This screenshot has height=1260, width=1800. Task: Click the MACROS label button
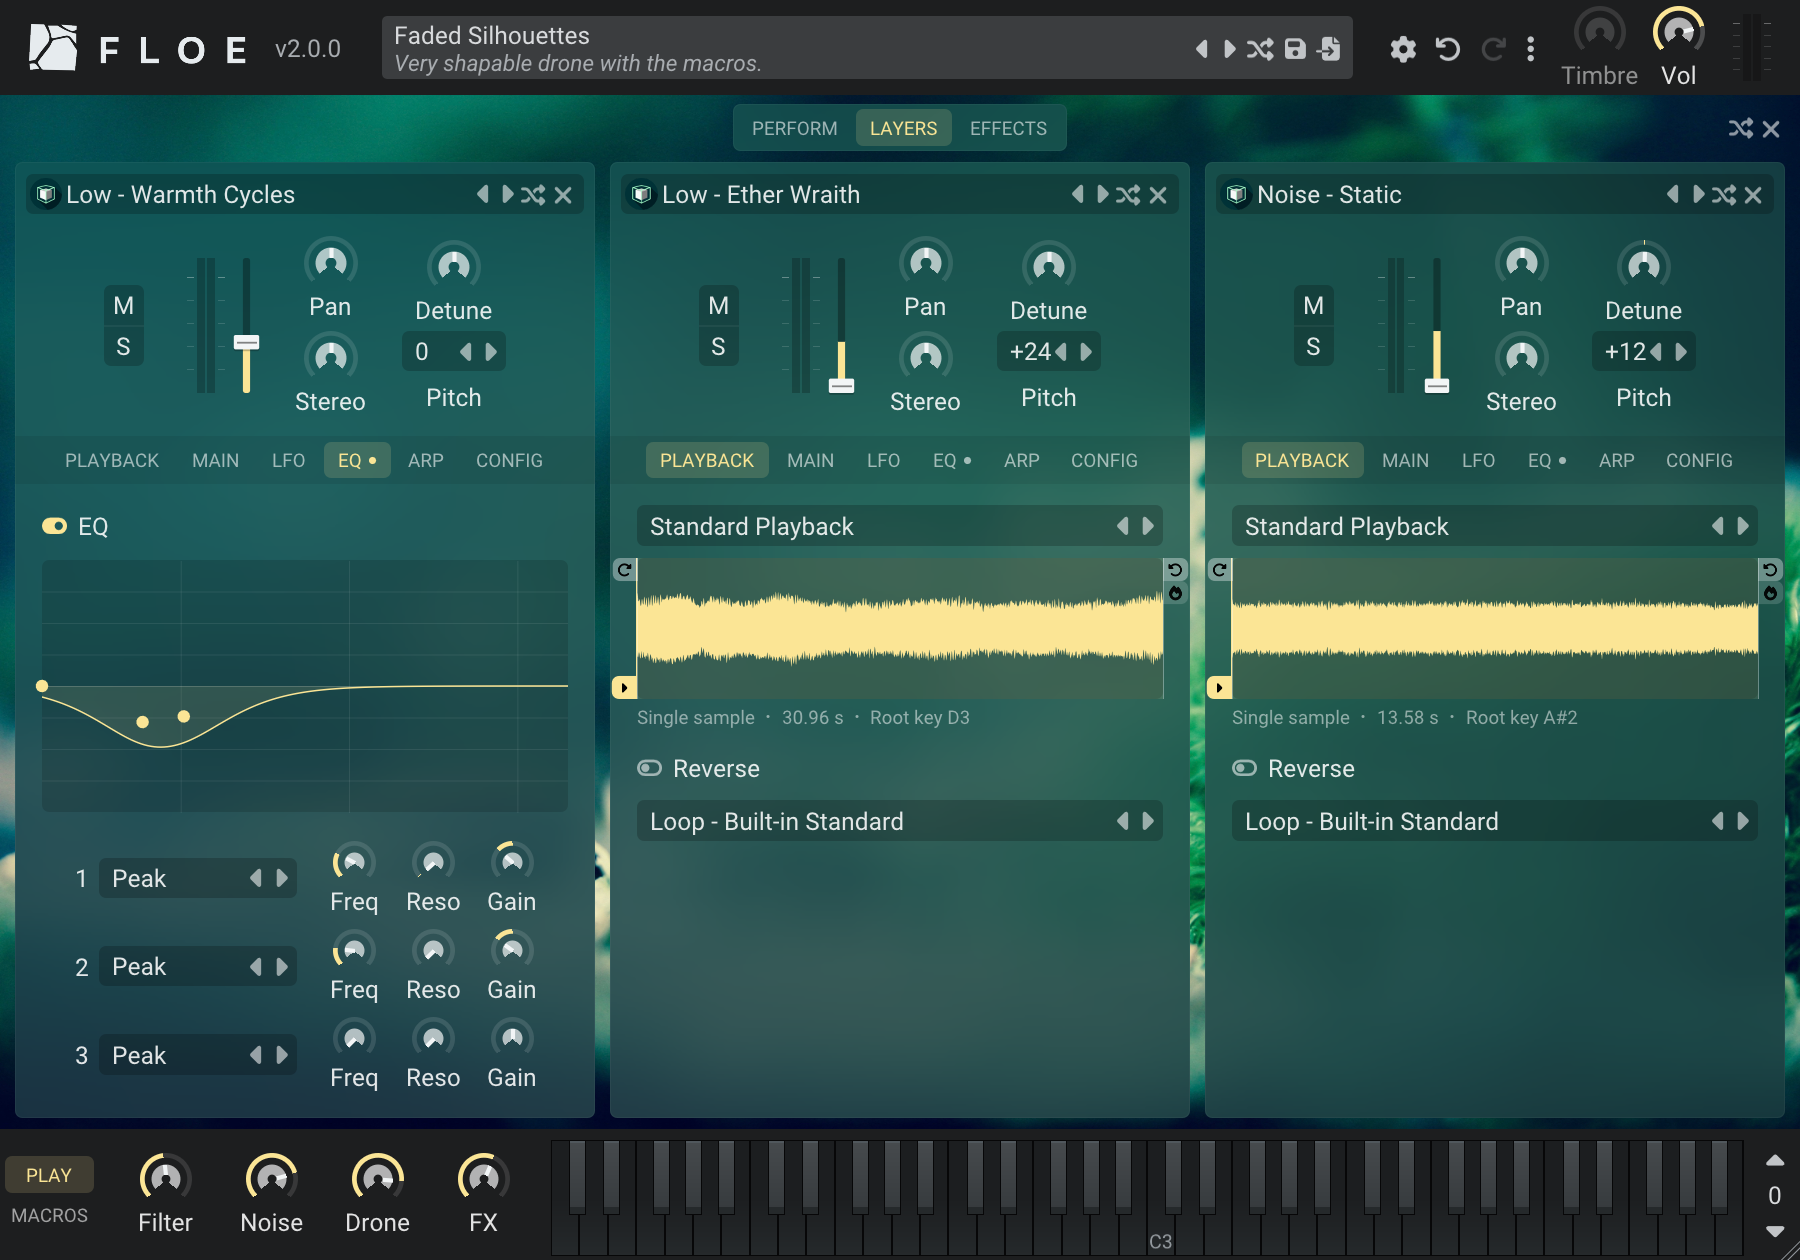pyautogui.click(x=49, y=1215)
